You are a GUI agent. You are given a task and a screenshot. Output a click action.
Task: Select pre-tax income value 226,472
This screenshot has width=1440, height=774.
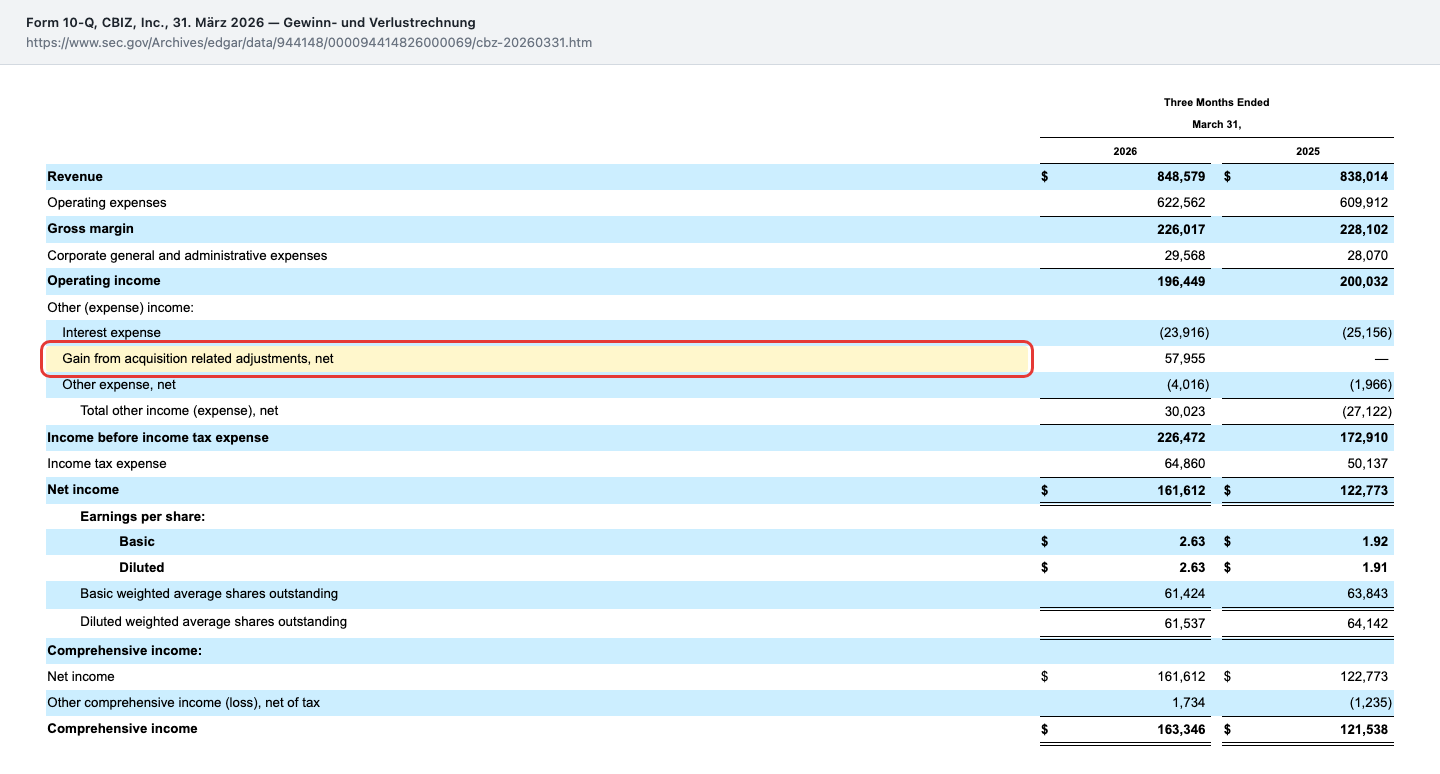1180,438
